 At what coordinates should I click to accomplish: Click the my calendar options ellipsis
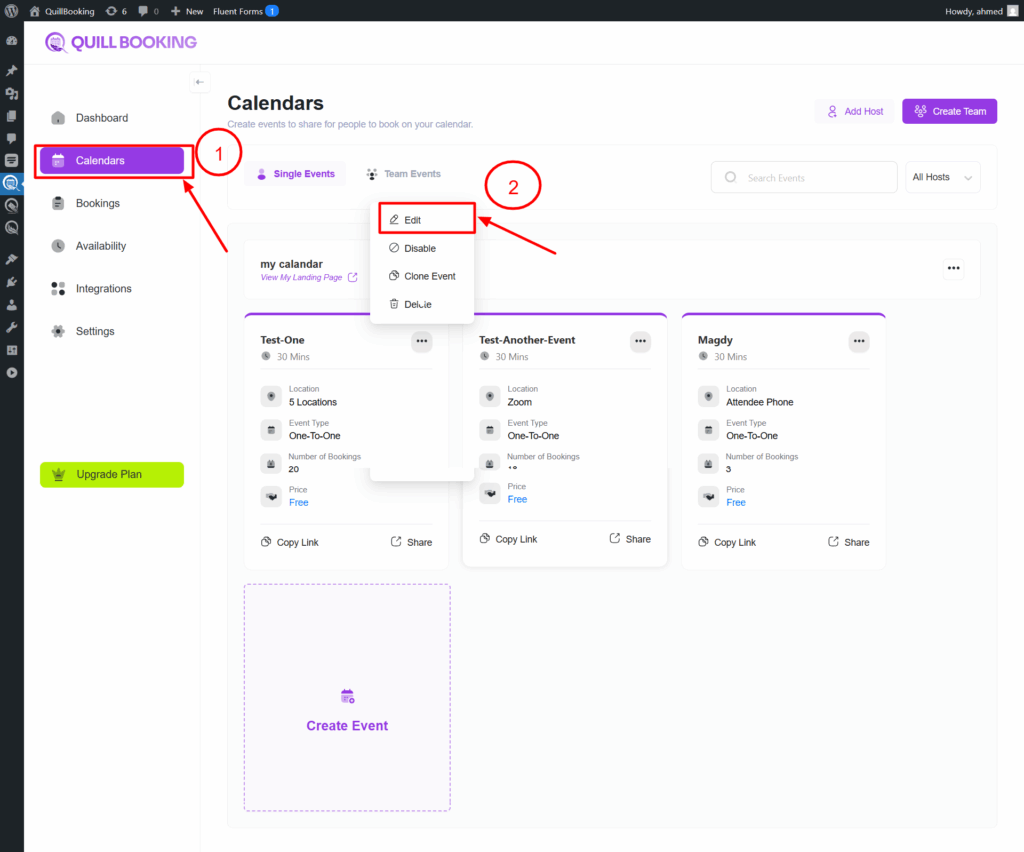pos(953,268)
